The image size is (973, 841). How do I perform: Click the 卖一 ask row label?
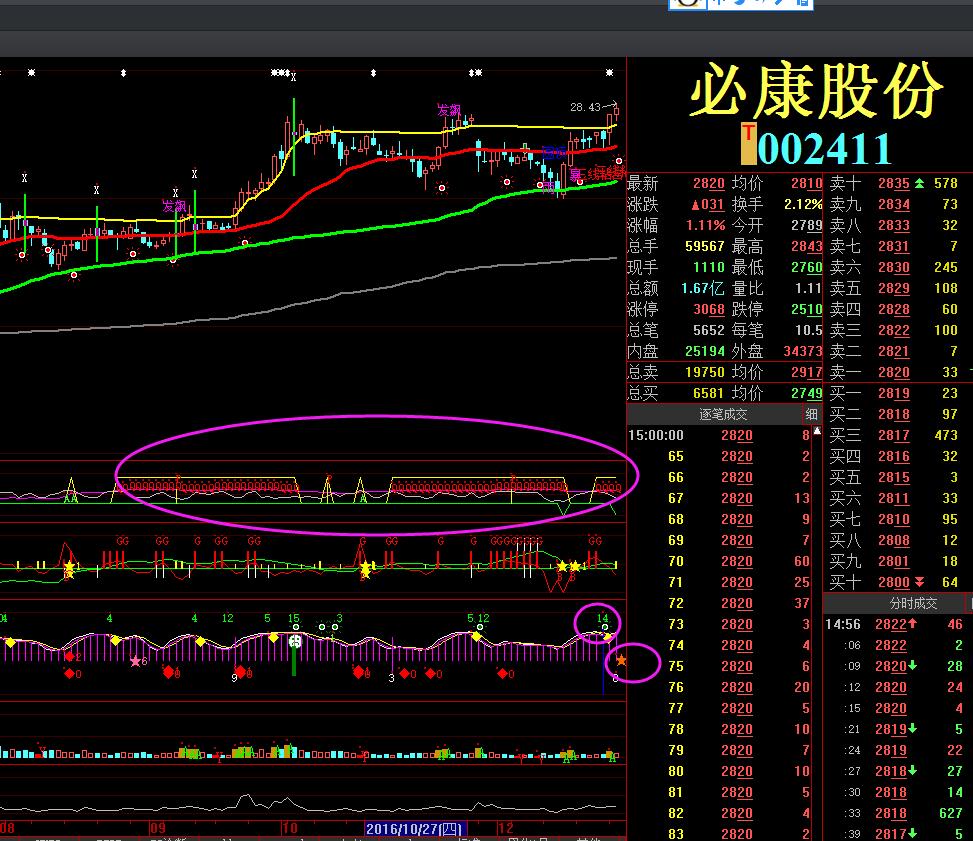(x=845, y=372)
